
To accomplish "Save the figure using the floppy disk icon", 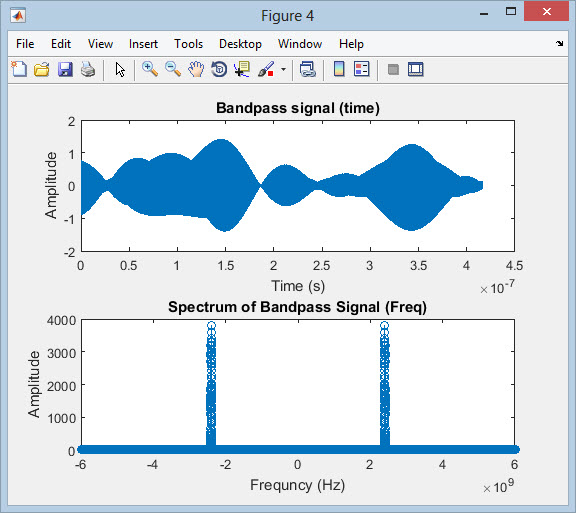I will 65,69.
